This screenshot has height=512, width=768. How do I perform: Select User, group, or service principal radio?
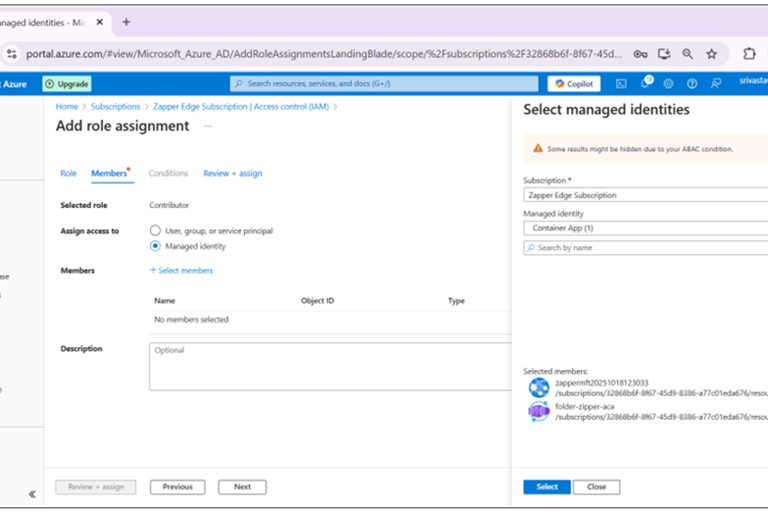(x=155, y=230)
